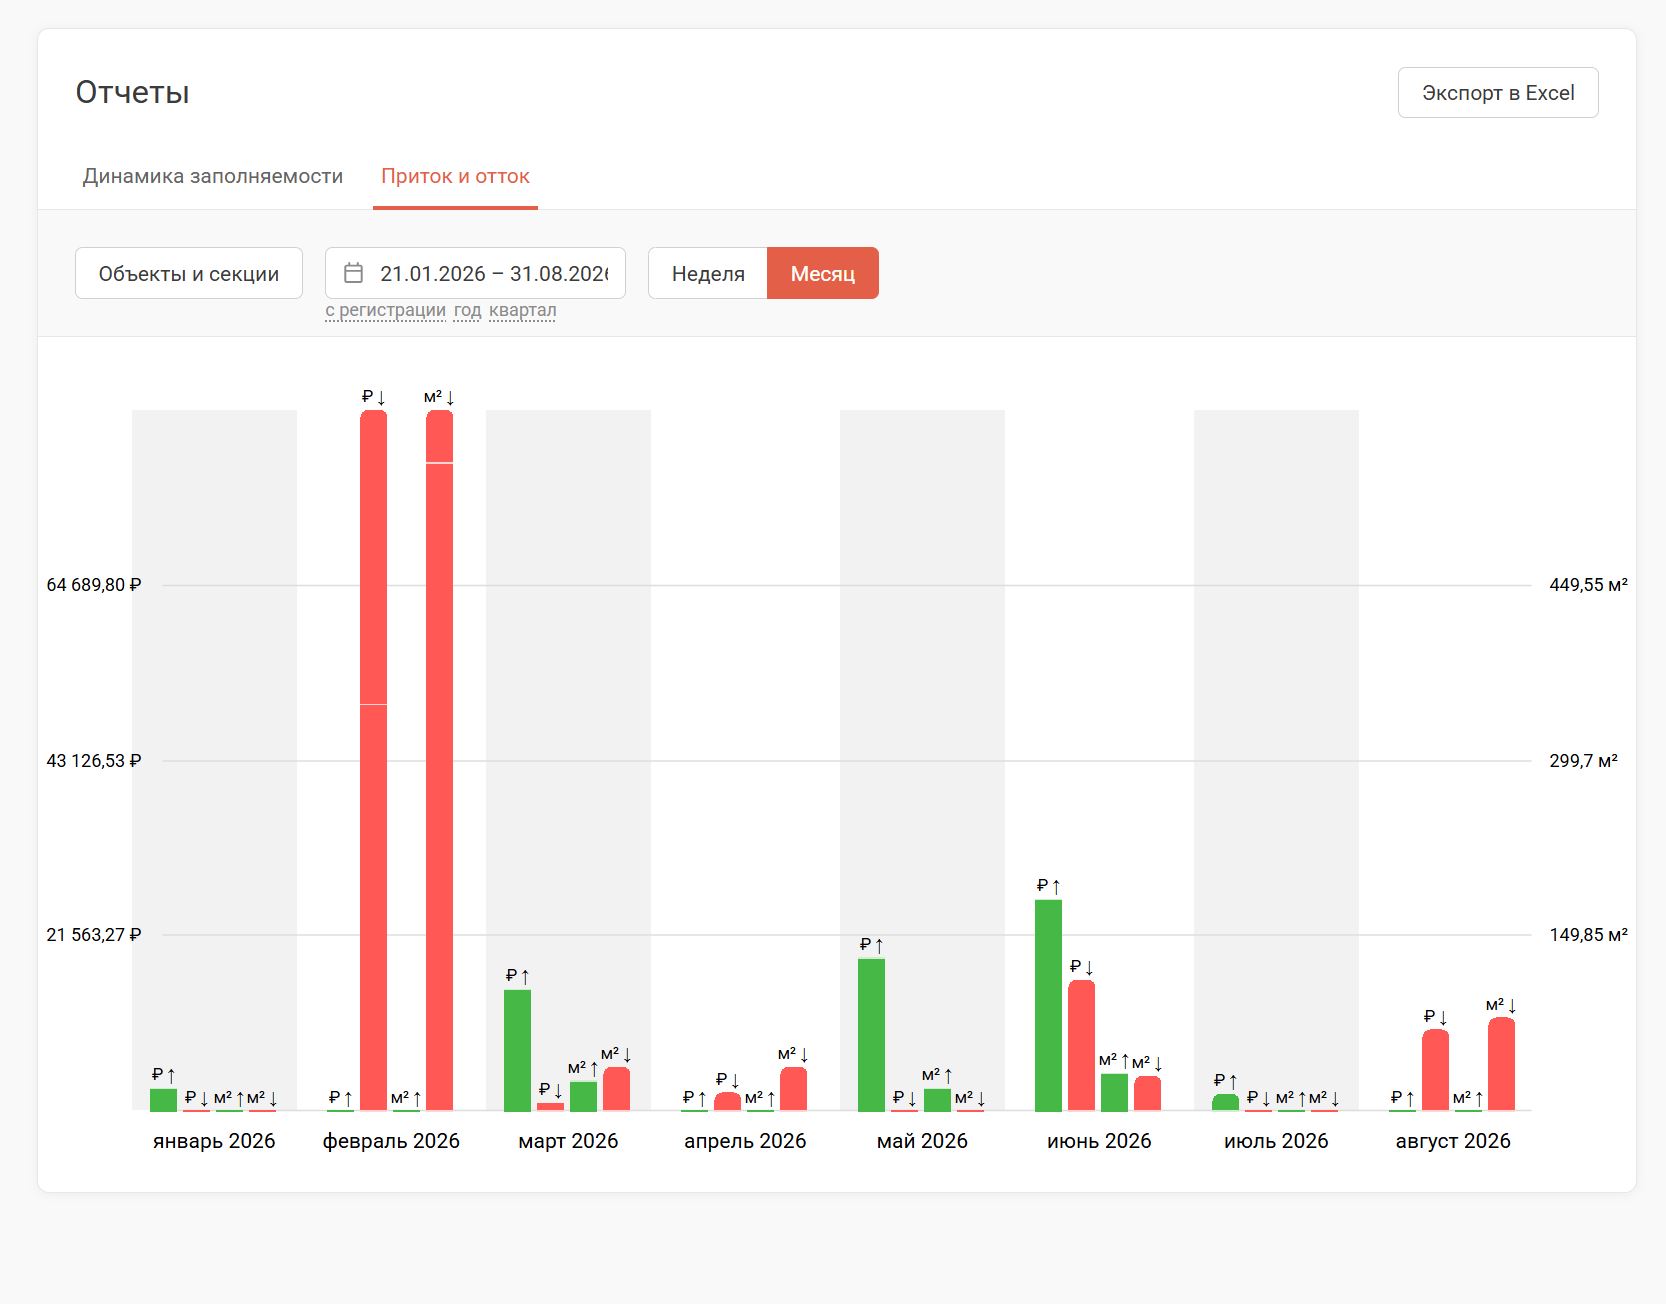The image size is (1666, 1304).
Task: Click green ₽ inflow bar for май 2026
Action: (x=872, y=1035)
